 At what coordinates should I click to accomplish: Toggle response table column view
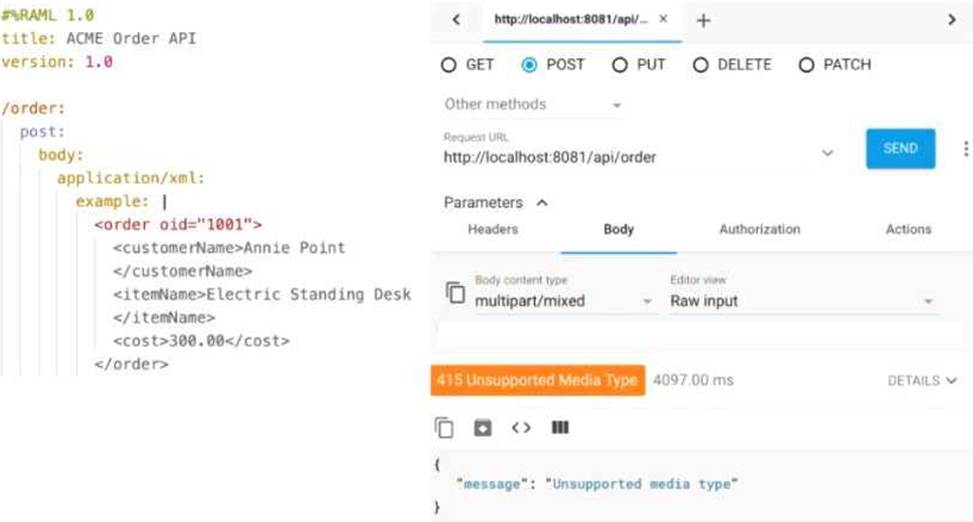560,428
